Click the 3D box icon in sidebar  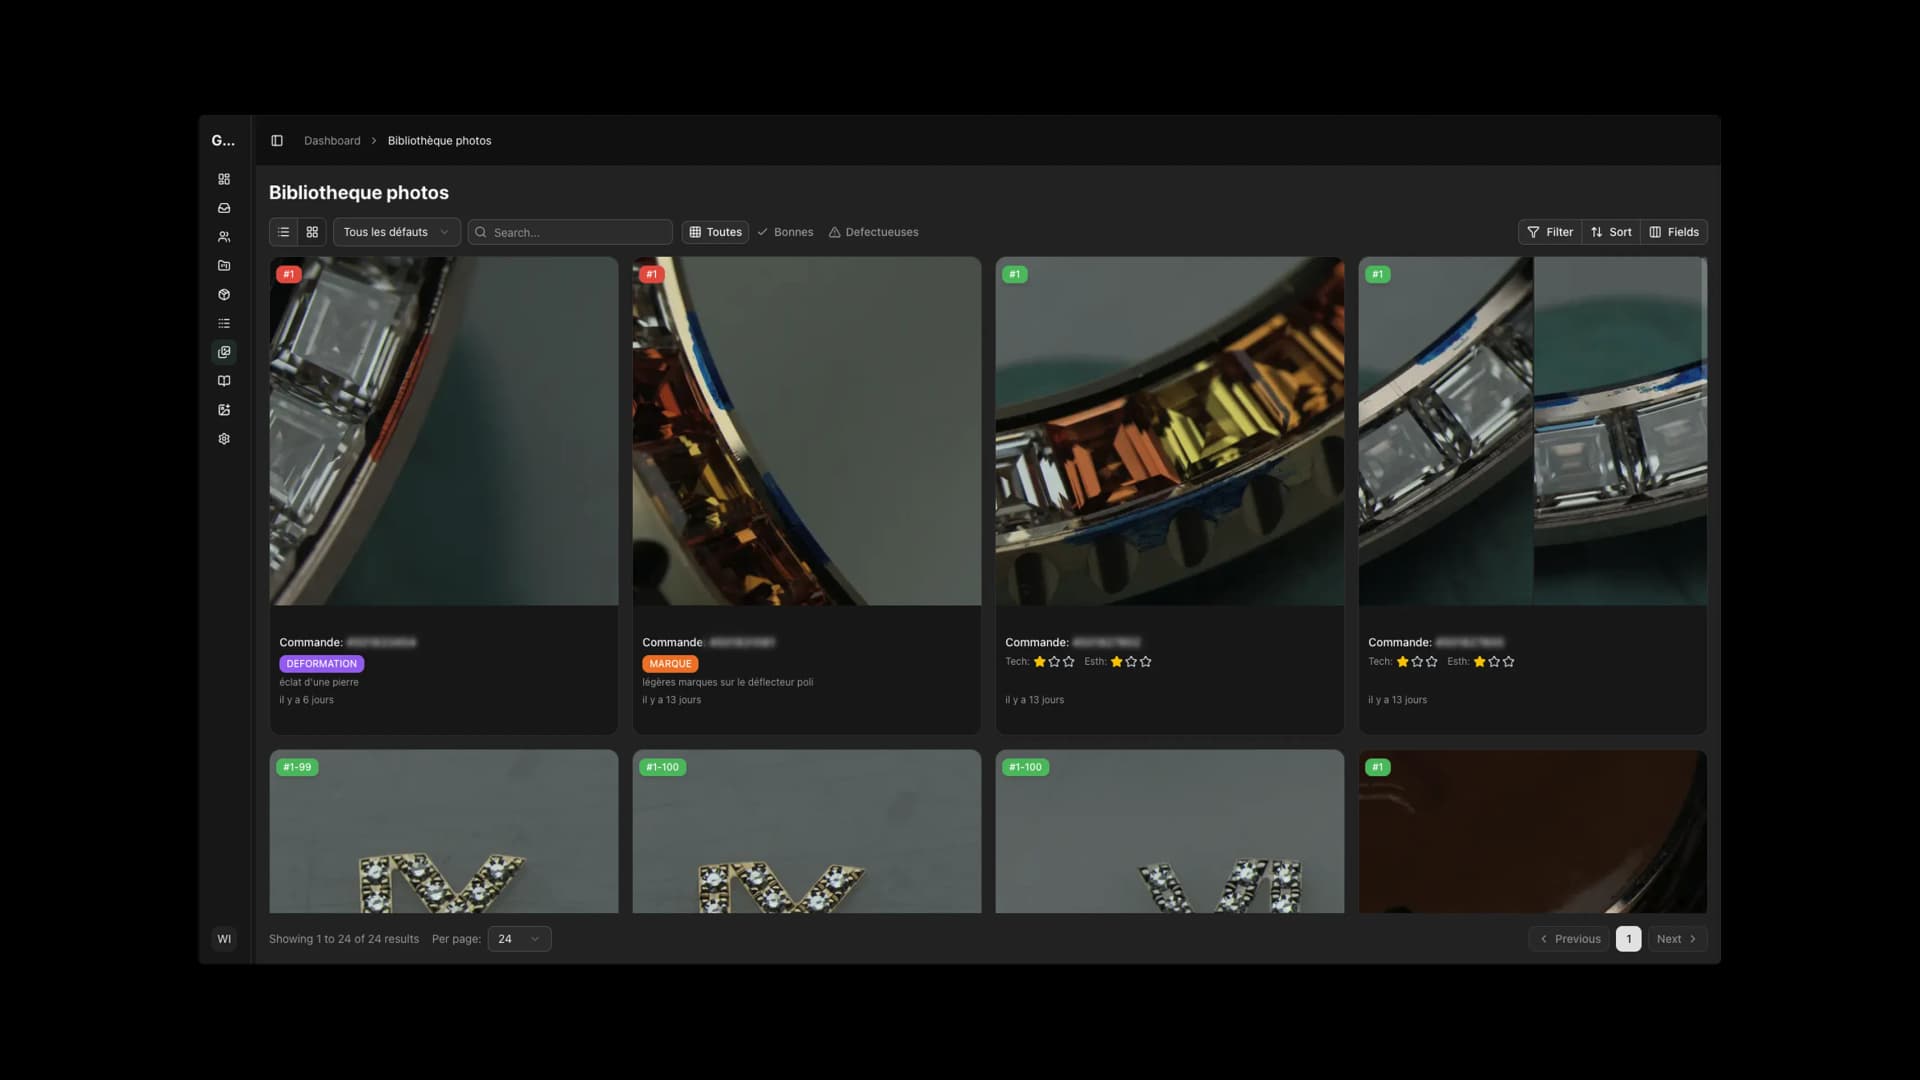pyautogui.click(x=224, y=295)
